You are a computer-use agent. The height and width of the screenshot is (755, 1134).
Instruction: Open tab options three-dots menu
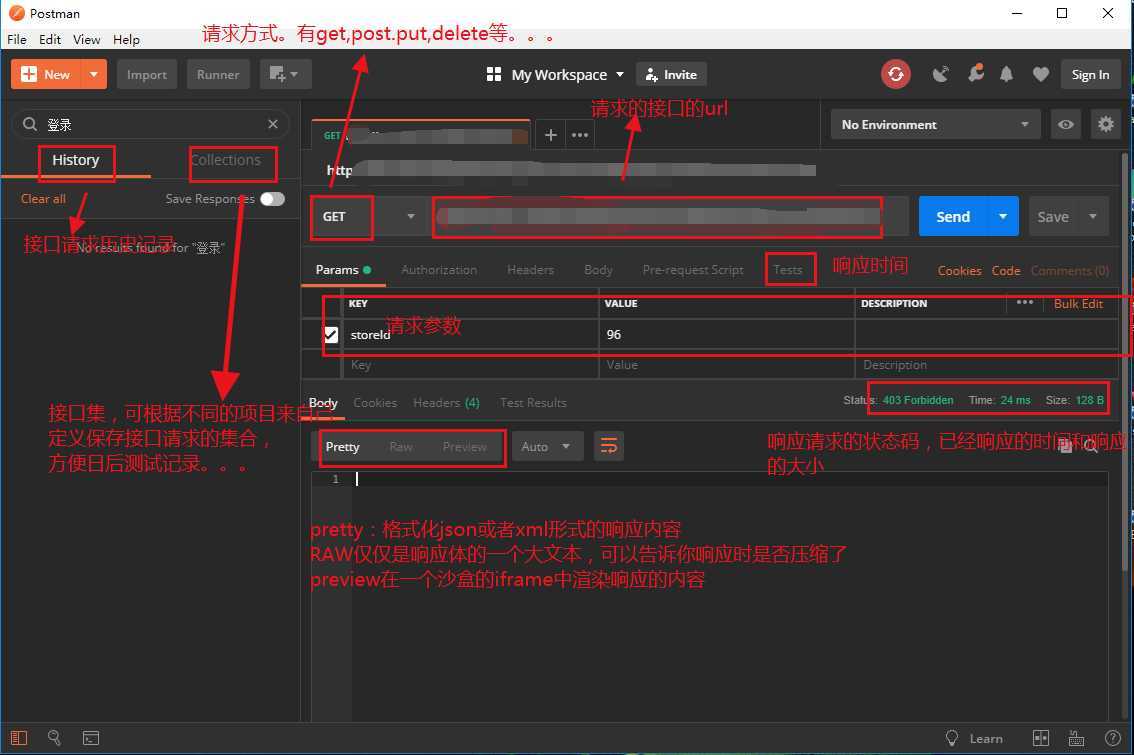(580, 135)
